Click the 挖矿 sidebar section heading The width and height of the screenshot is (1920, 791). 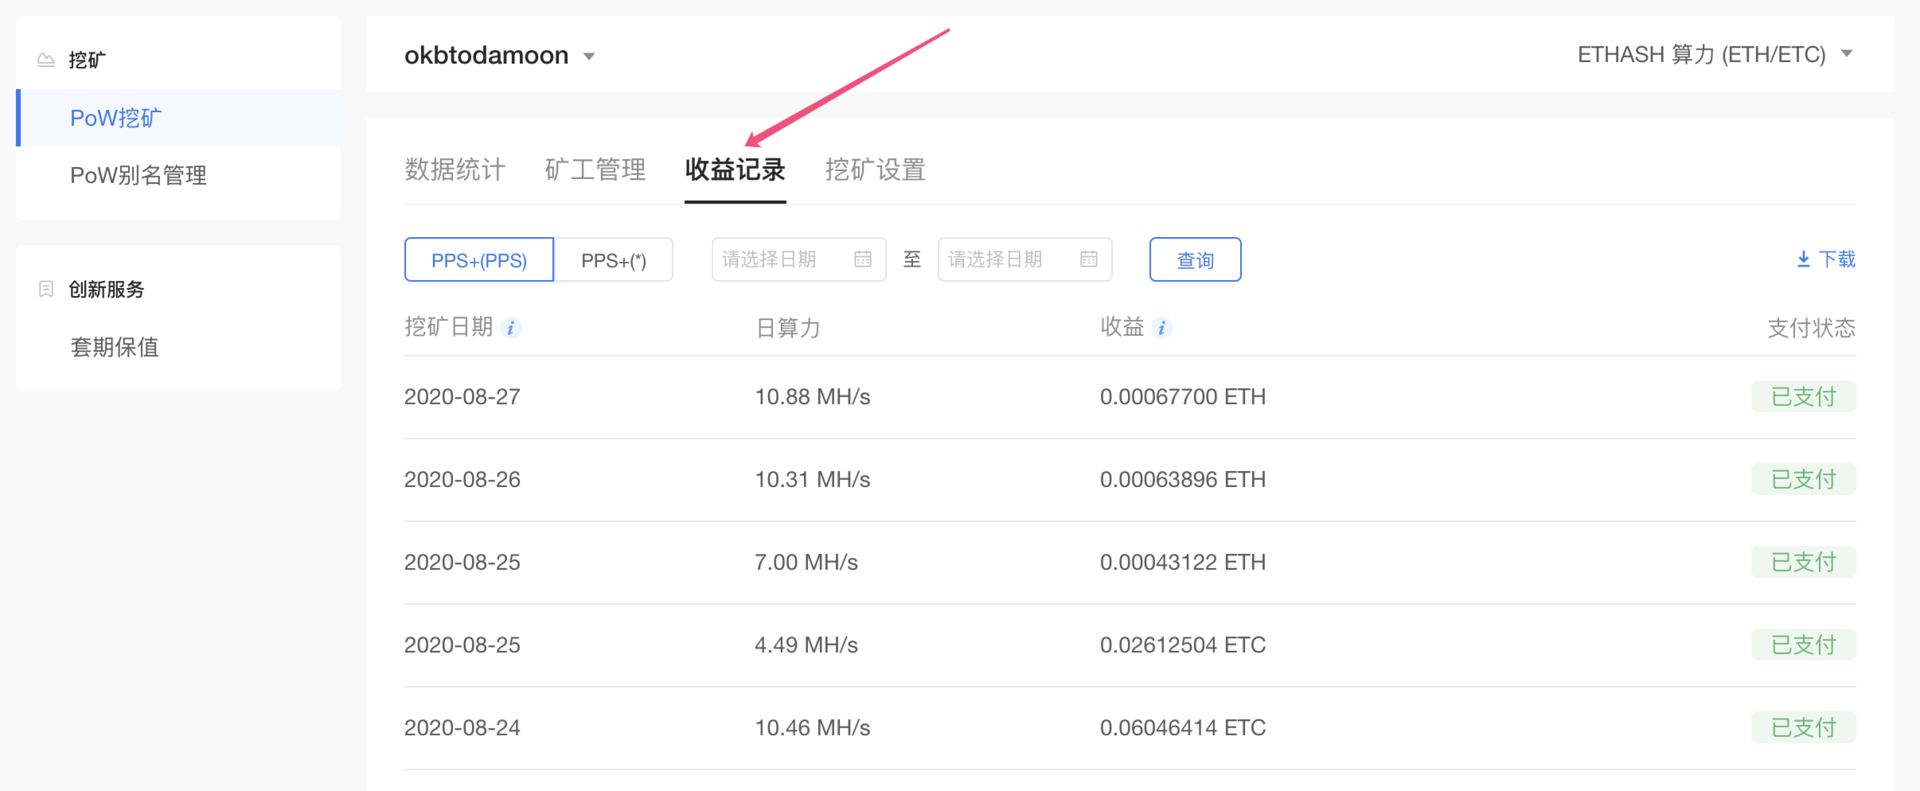87,60
